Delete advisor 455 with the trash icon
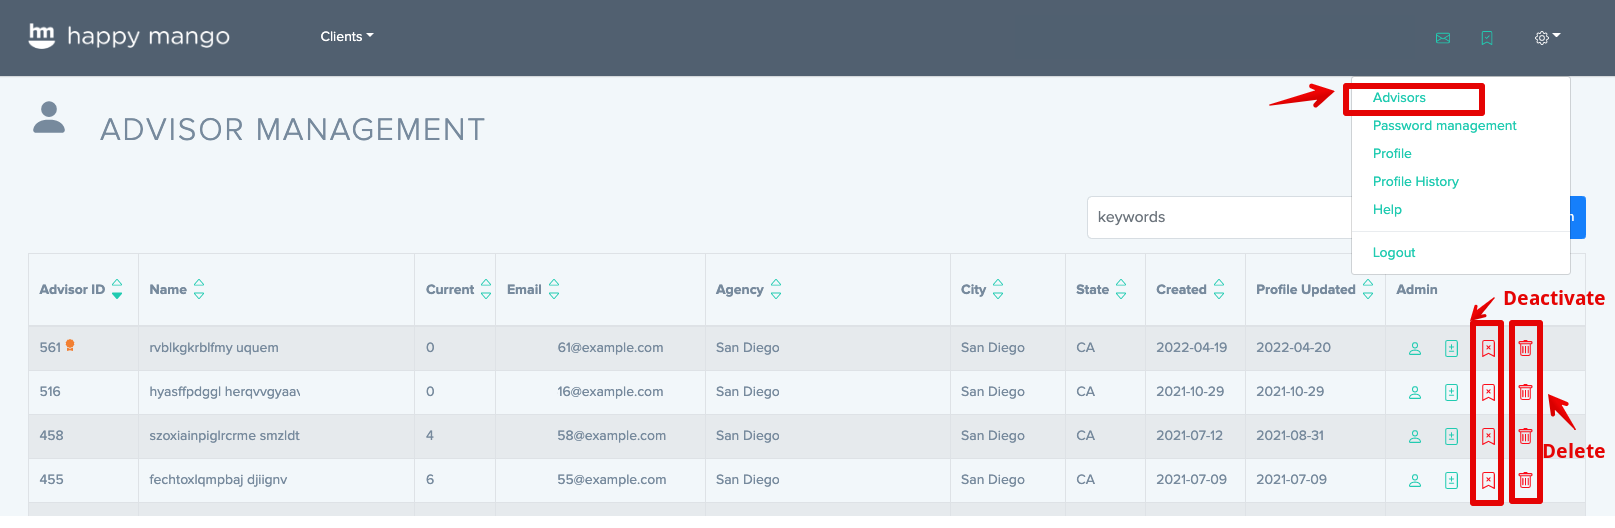Viewport: 1615px width, 528px height. [x=1525, y=480]
